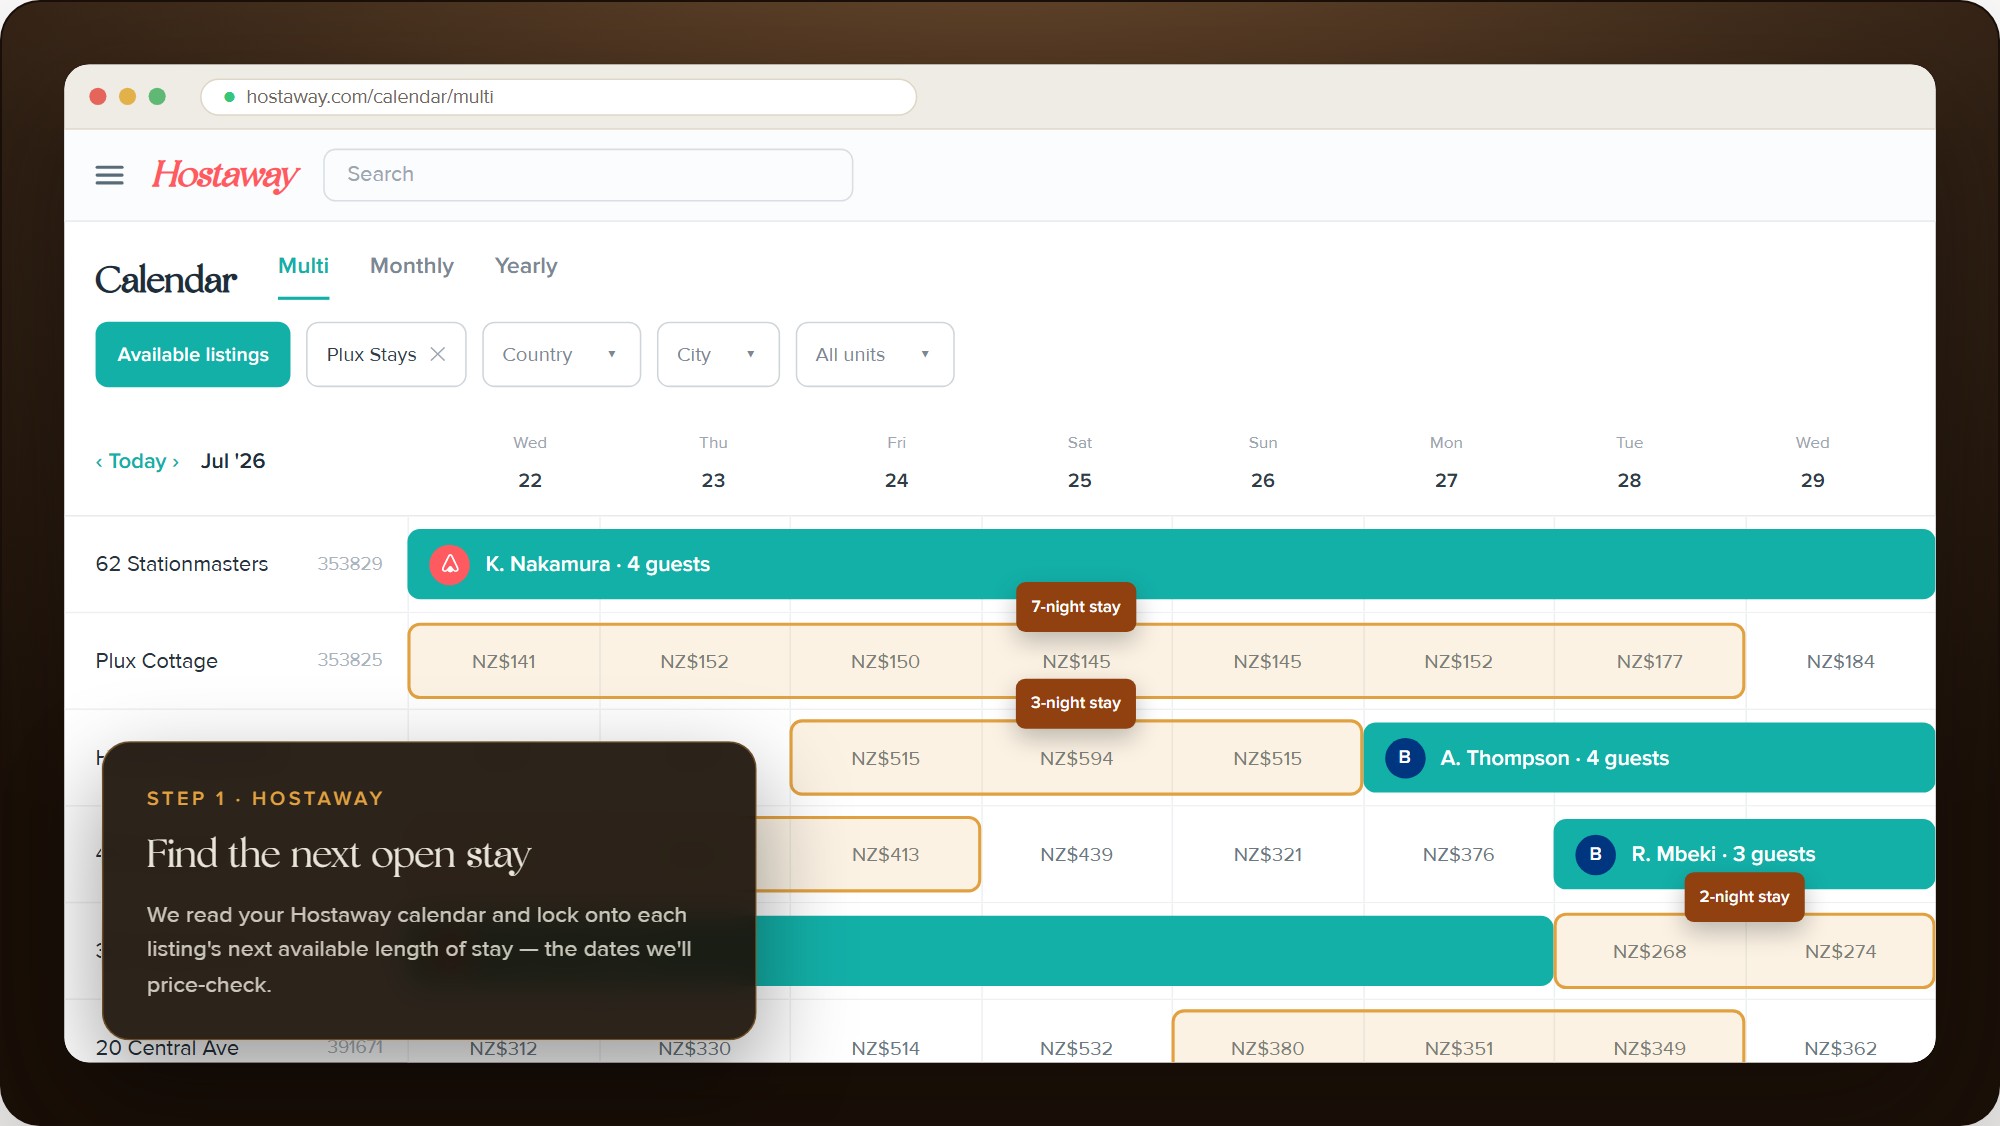Click the NZ$594 price cell
Viewport: 2000px width, 1126px height.
point(1076,758)
